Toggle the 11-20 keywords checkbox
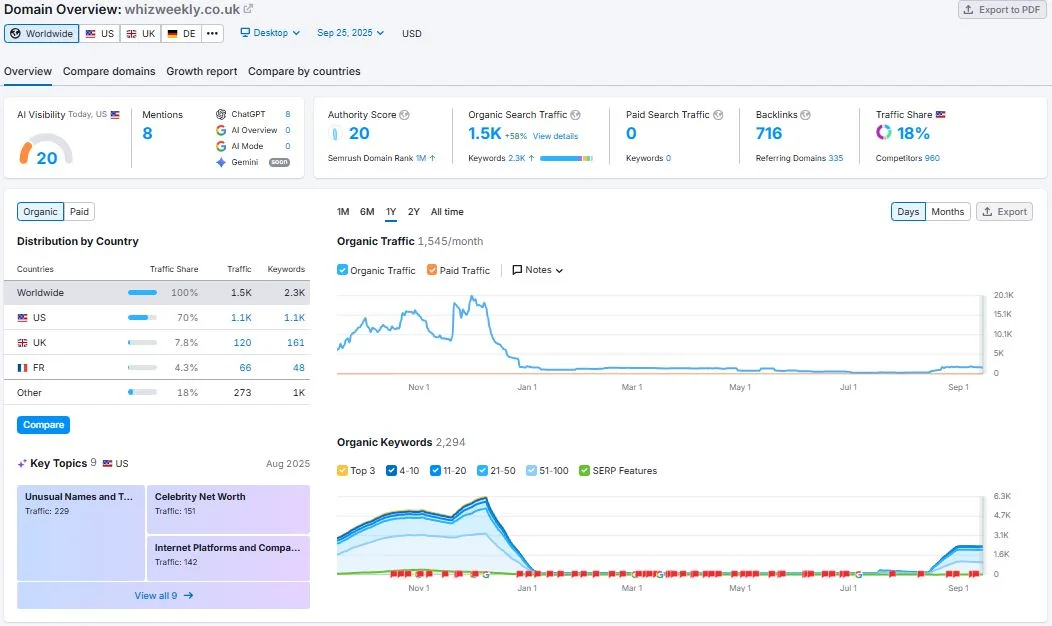The width and height of the screenshot is (1052, 626). (435, 470)
